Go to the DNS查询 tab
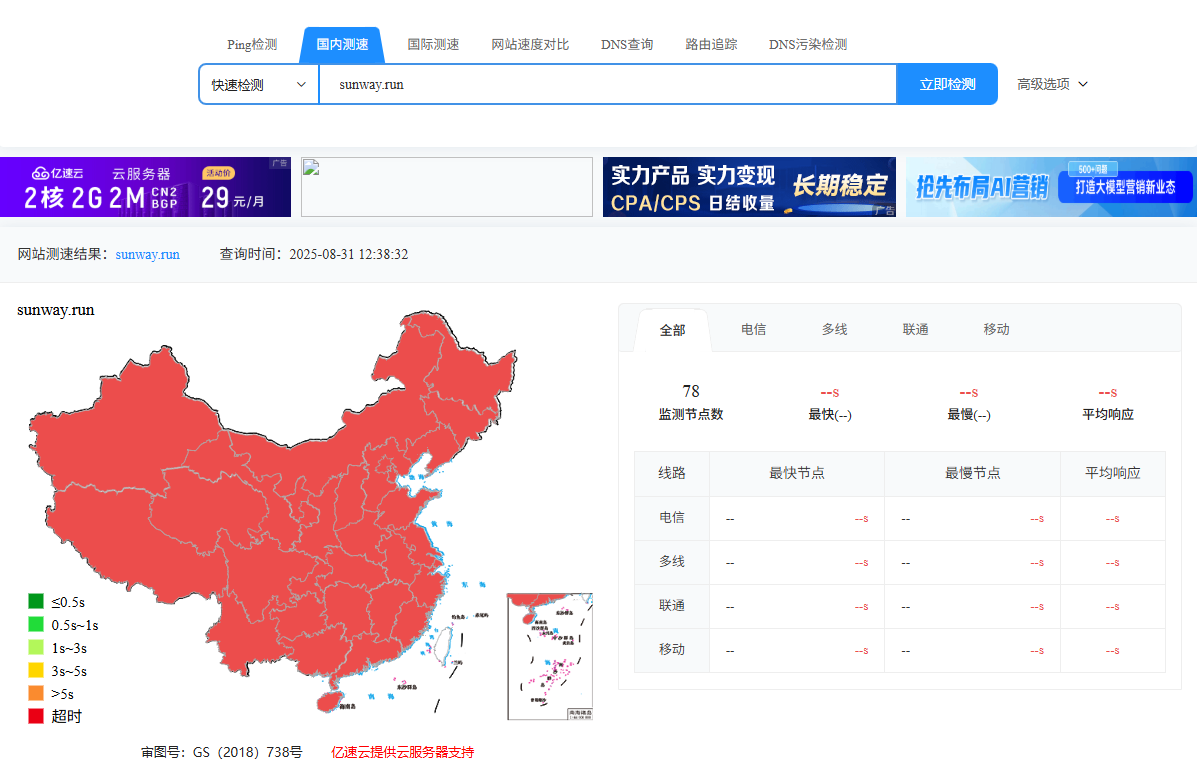The height and width of the screenshot is (772, 1197). click(x=627, y=45)
